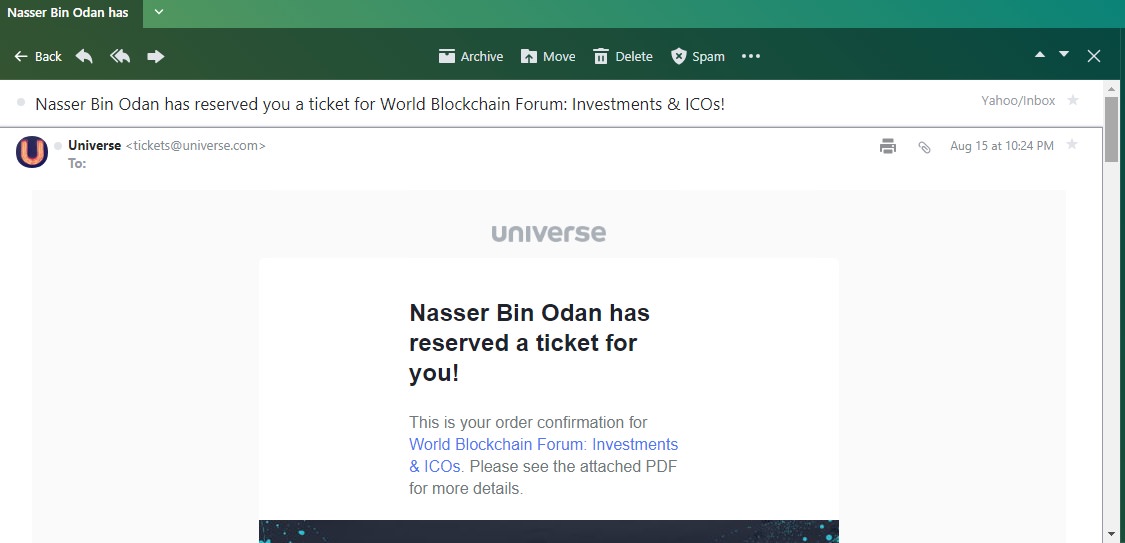This screenshot has height=543, width=1125.
Task: Open World Blockchain Forum: Investments & ICOs link
Action: tap(543, 455)
